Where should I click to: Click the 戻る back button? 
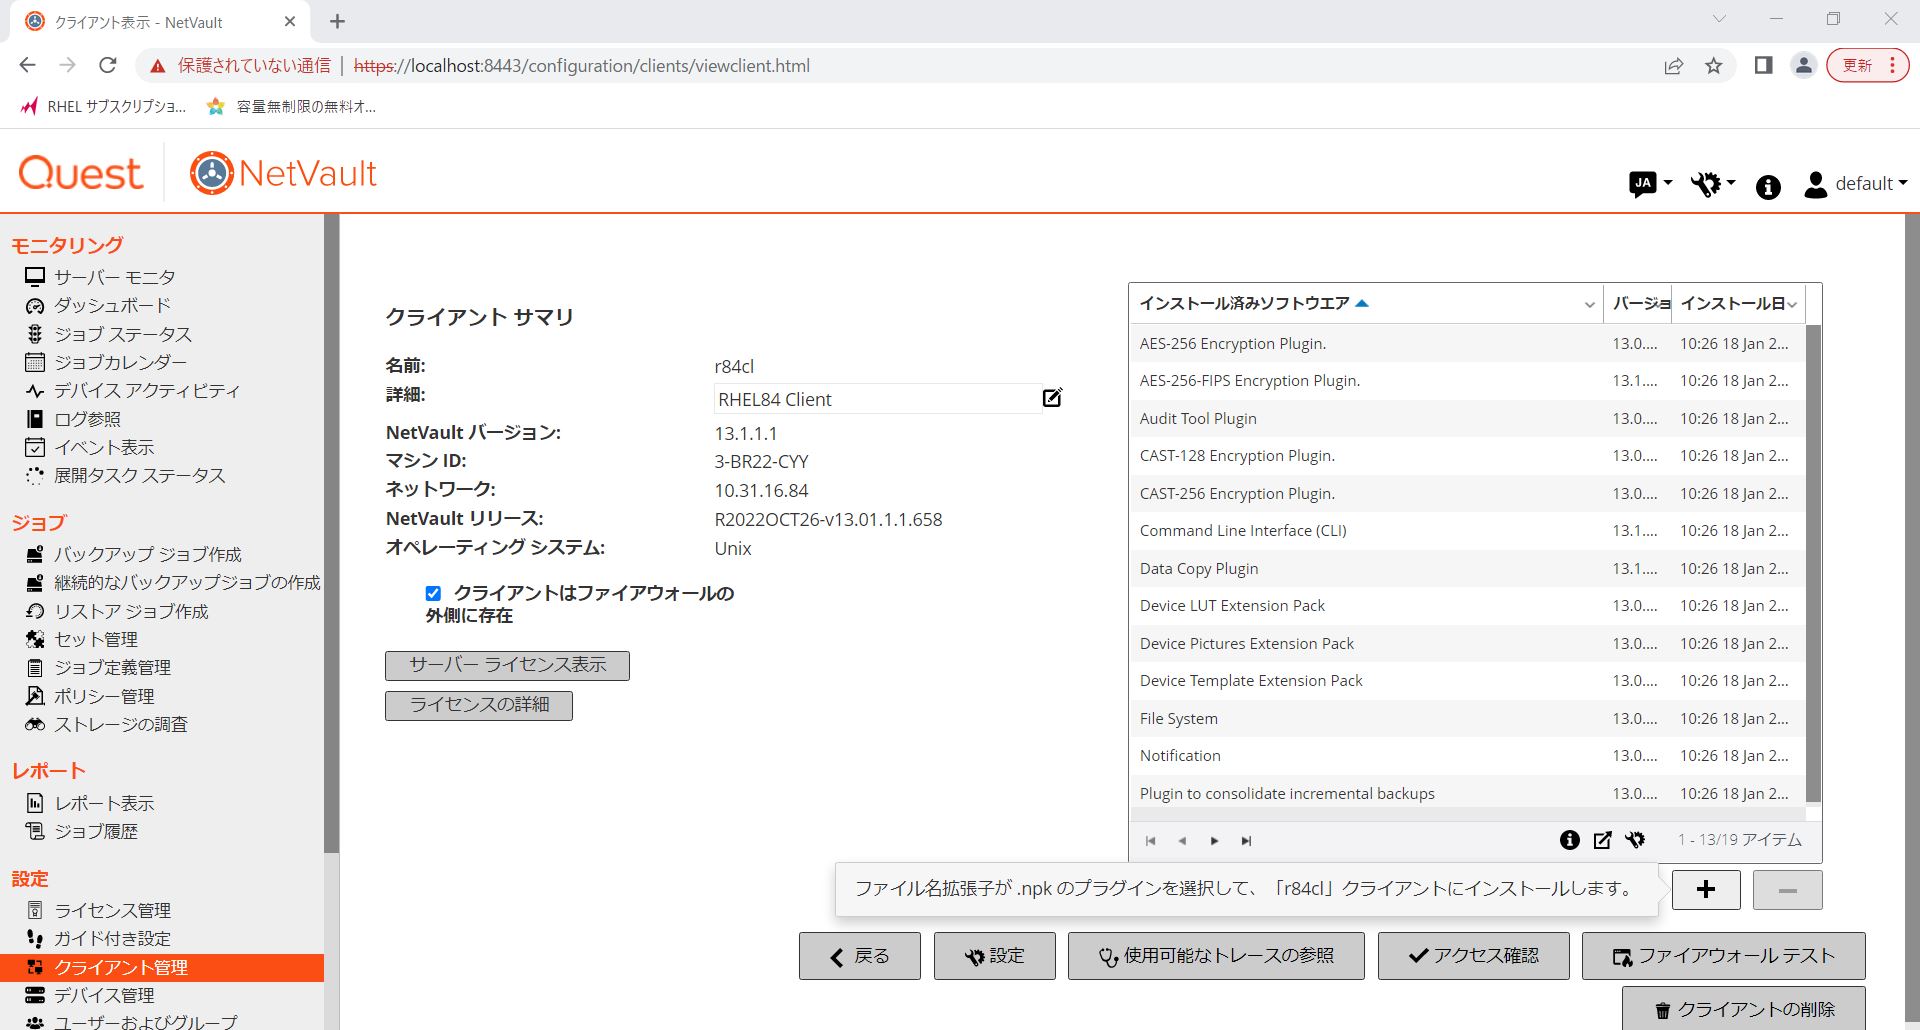(x=860, y=956)
